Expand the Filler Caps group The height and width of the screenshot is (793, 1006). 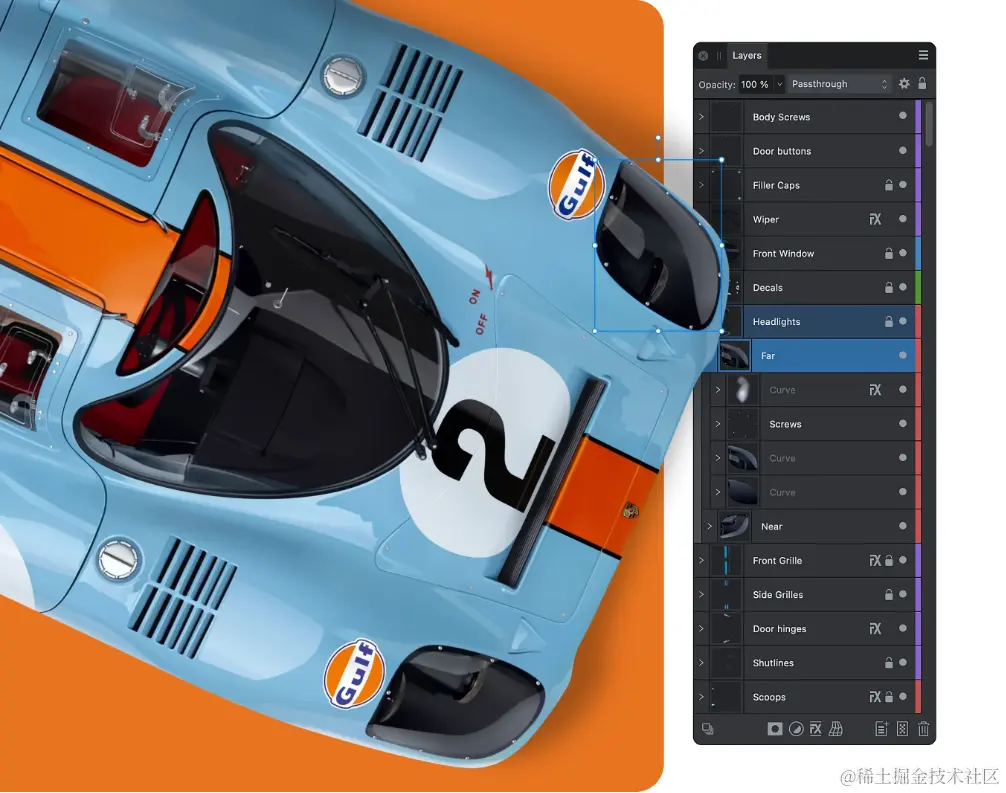pyautogui.click(x=701, y=185)
